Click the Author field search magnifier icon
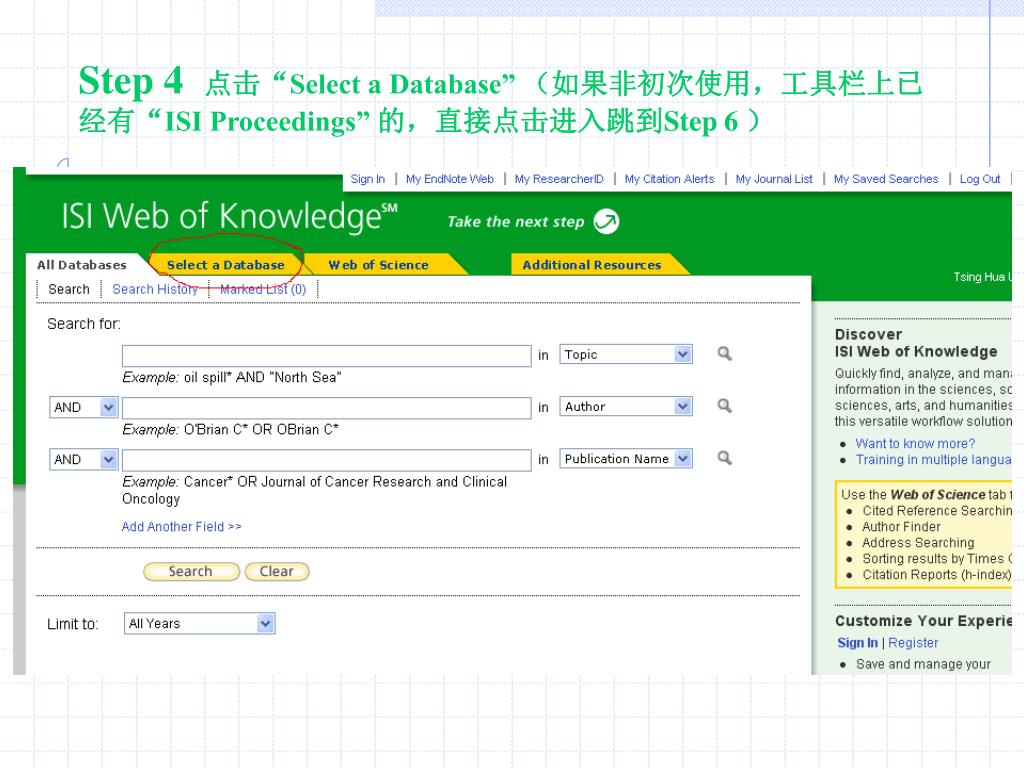Screen dimensions: 1024x768 (x=724, y=406)
